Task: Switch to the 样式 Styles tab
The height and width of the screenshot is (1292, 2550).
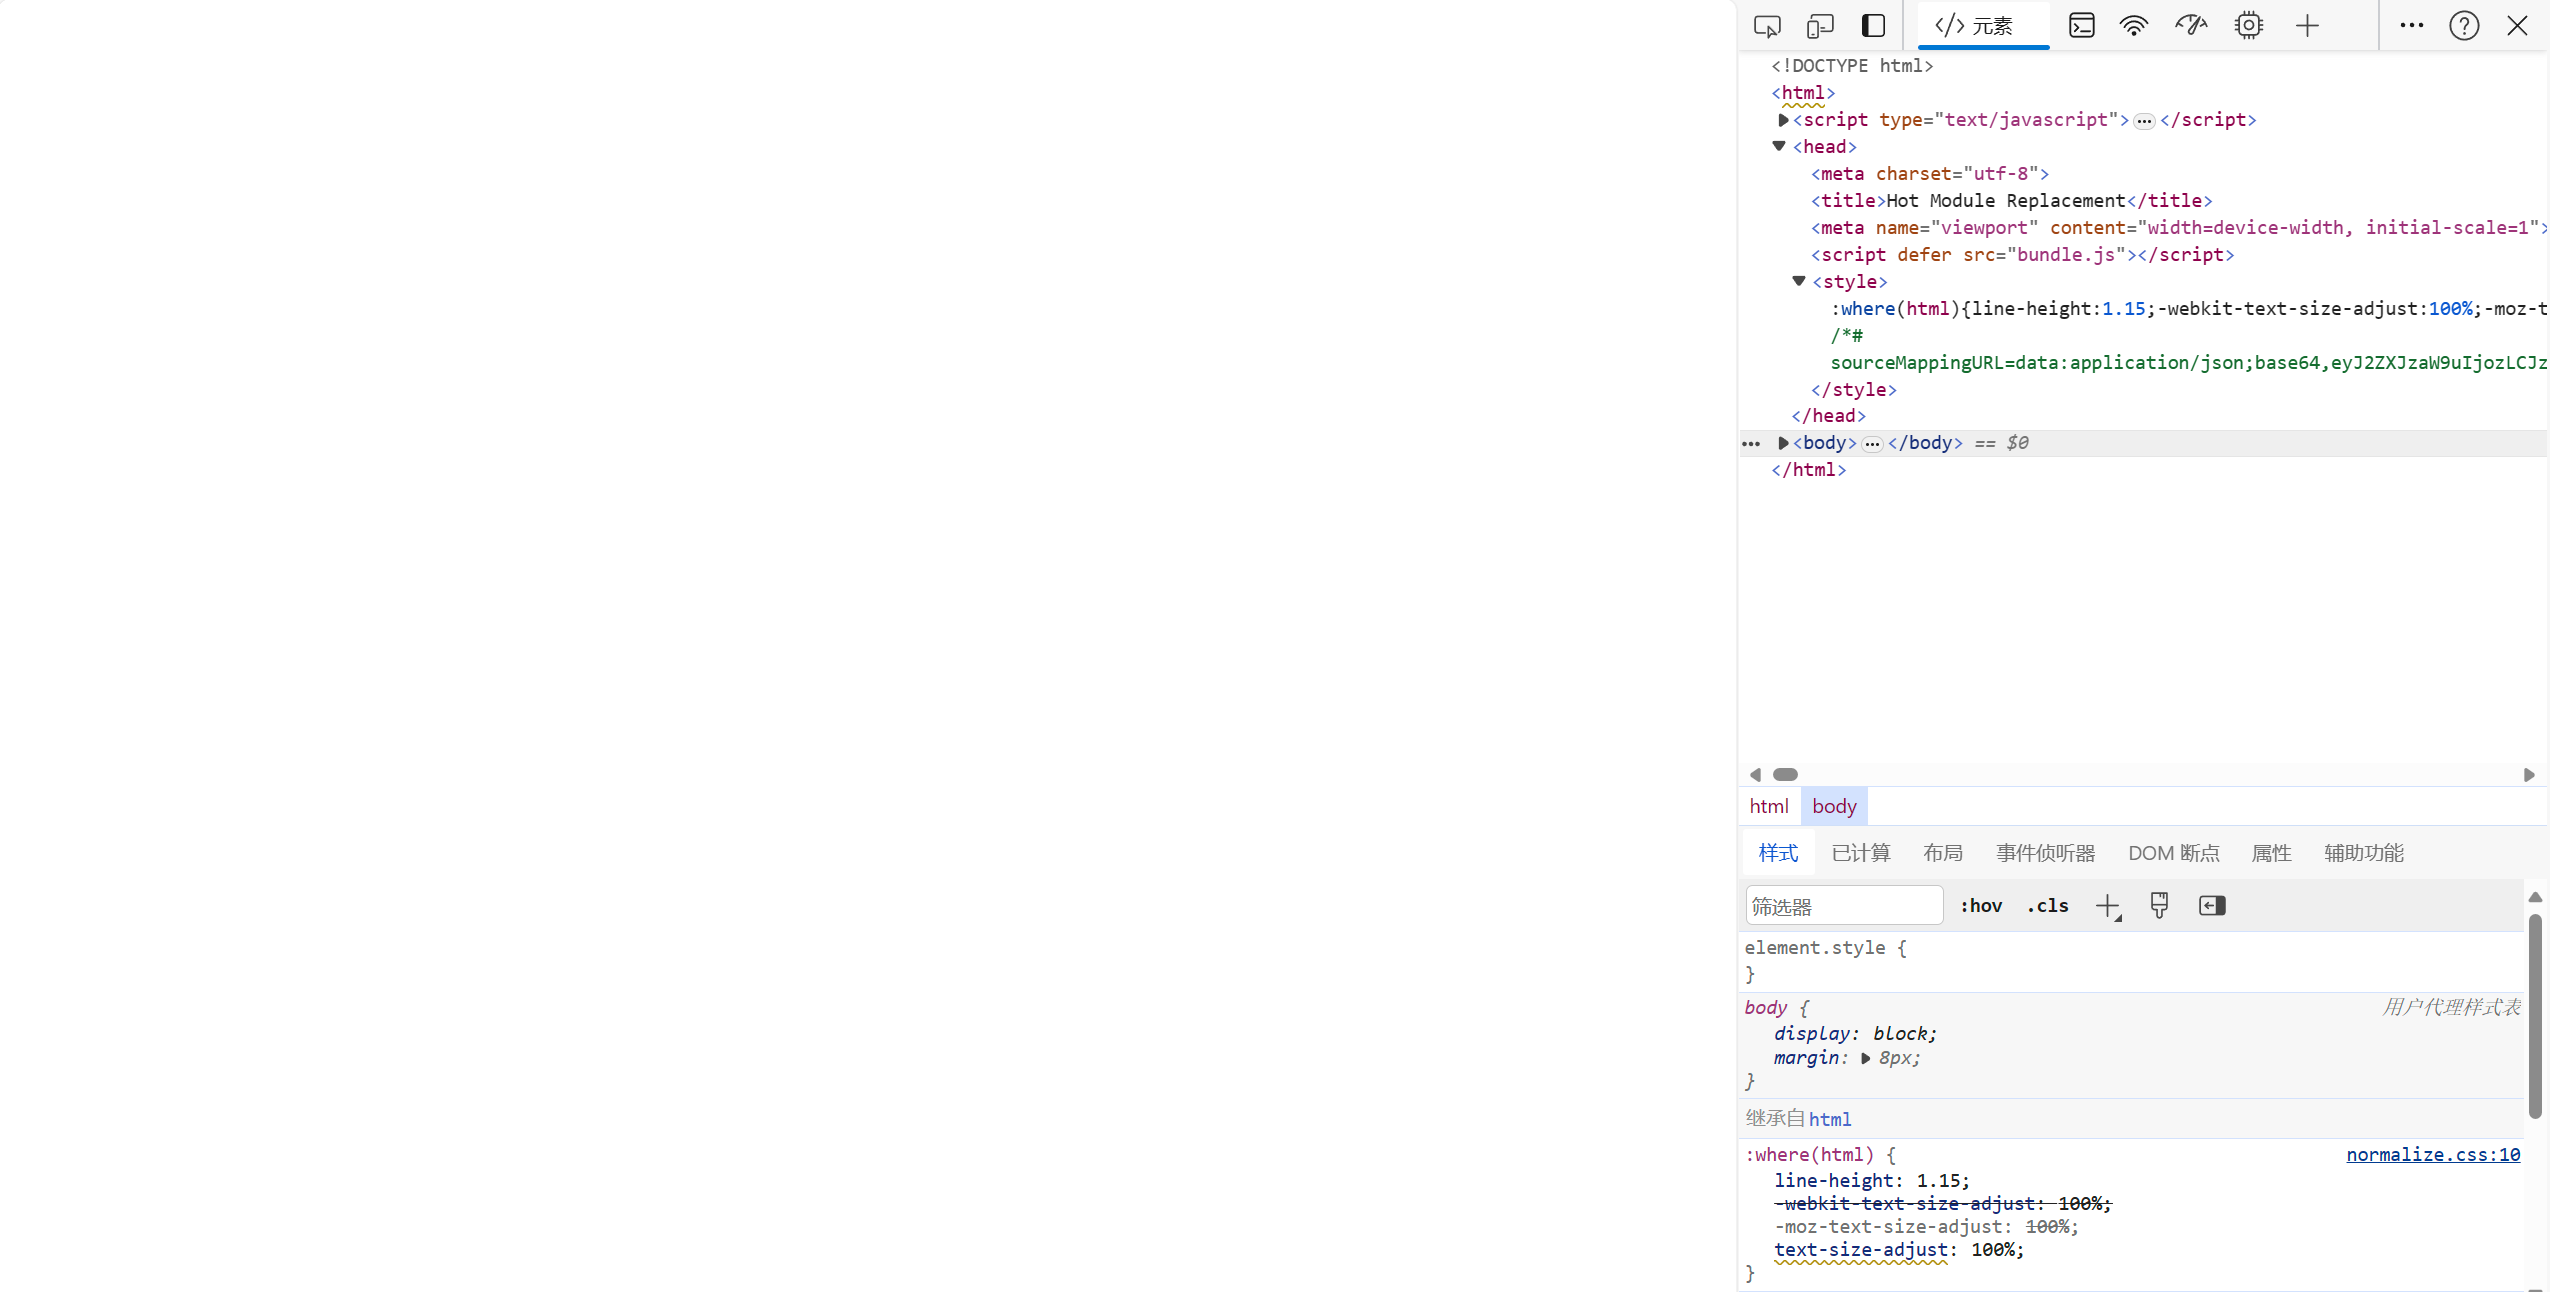Action: pyautogui.click(x=1778, y=853)
